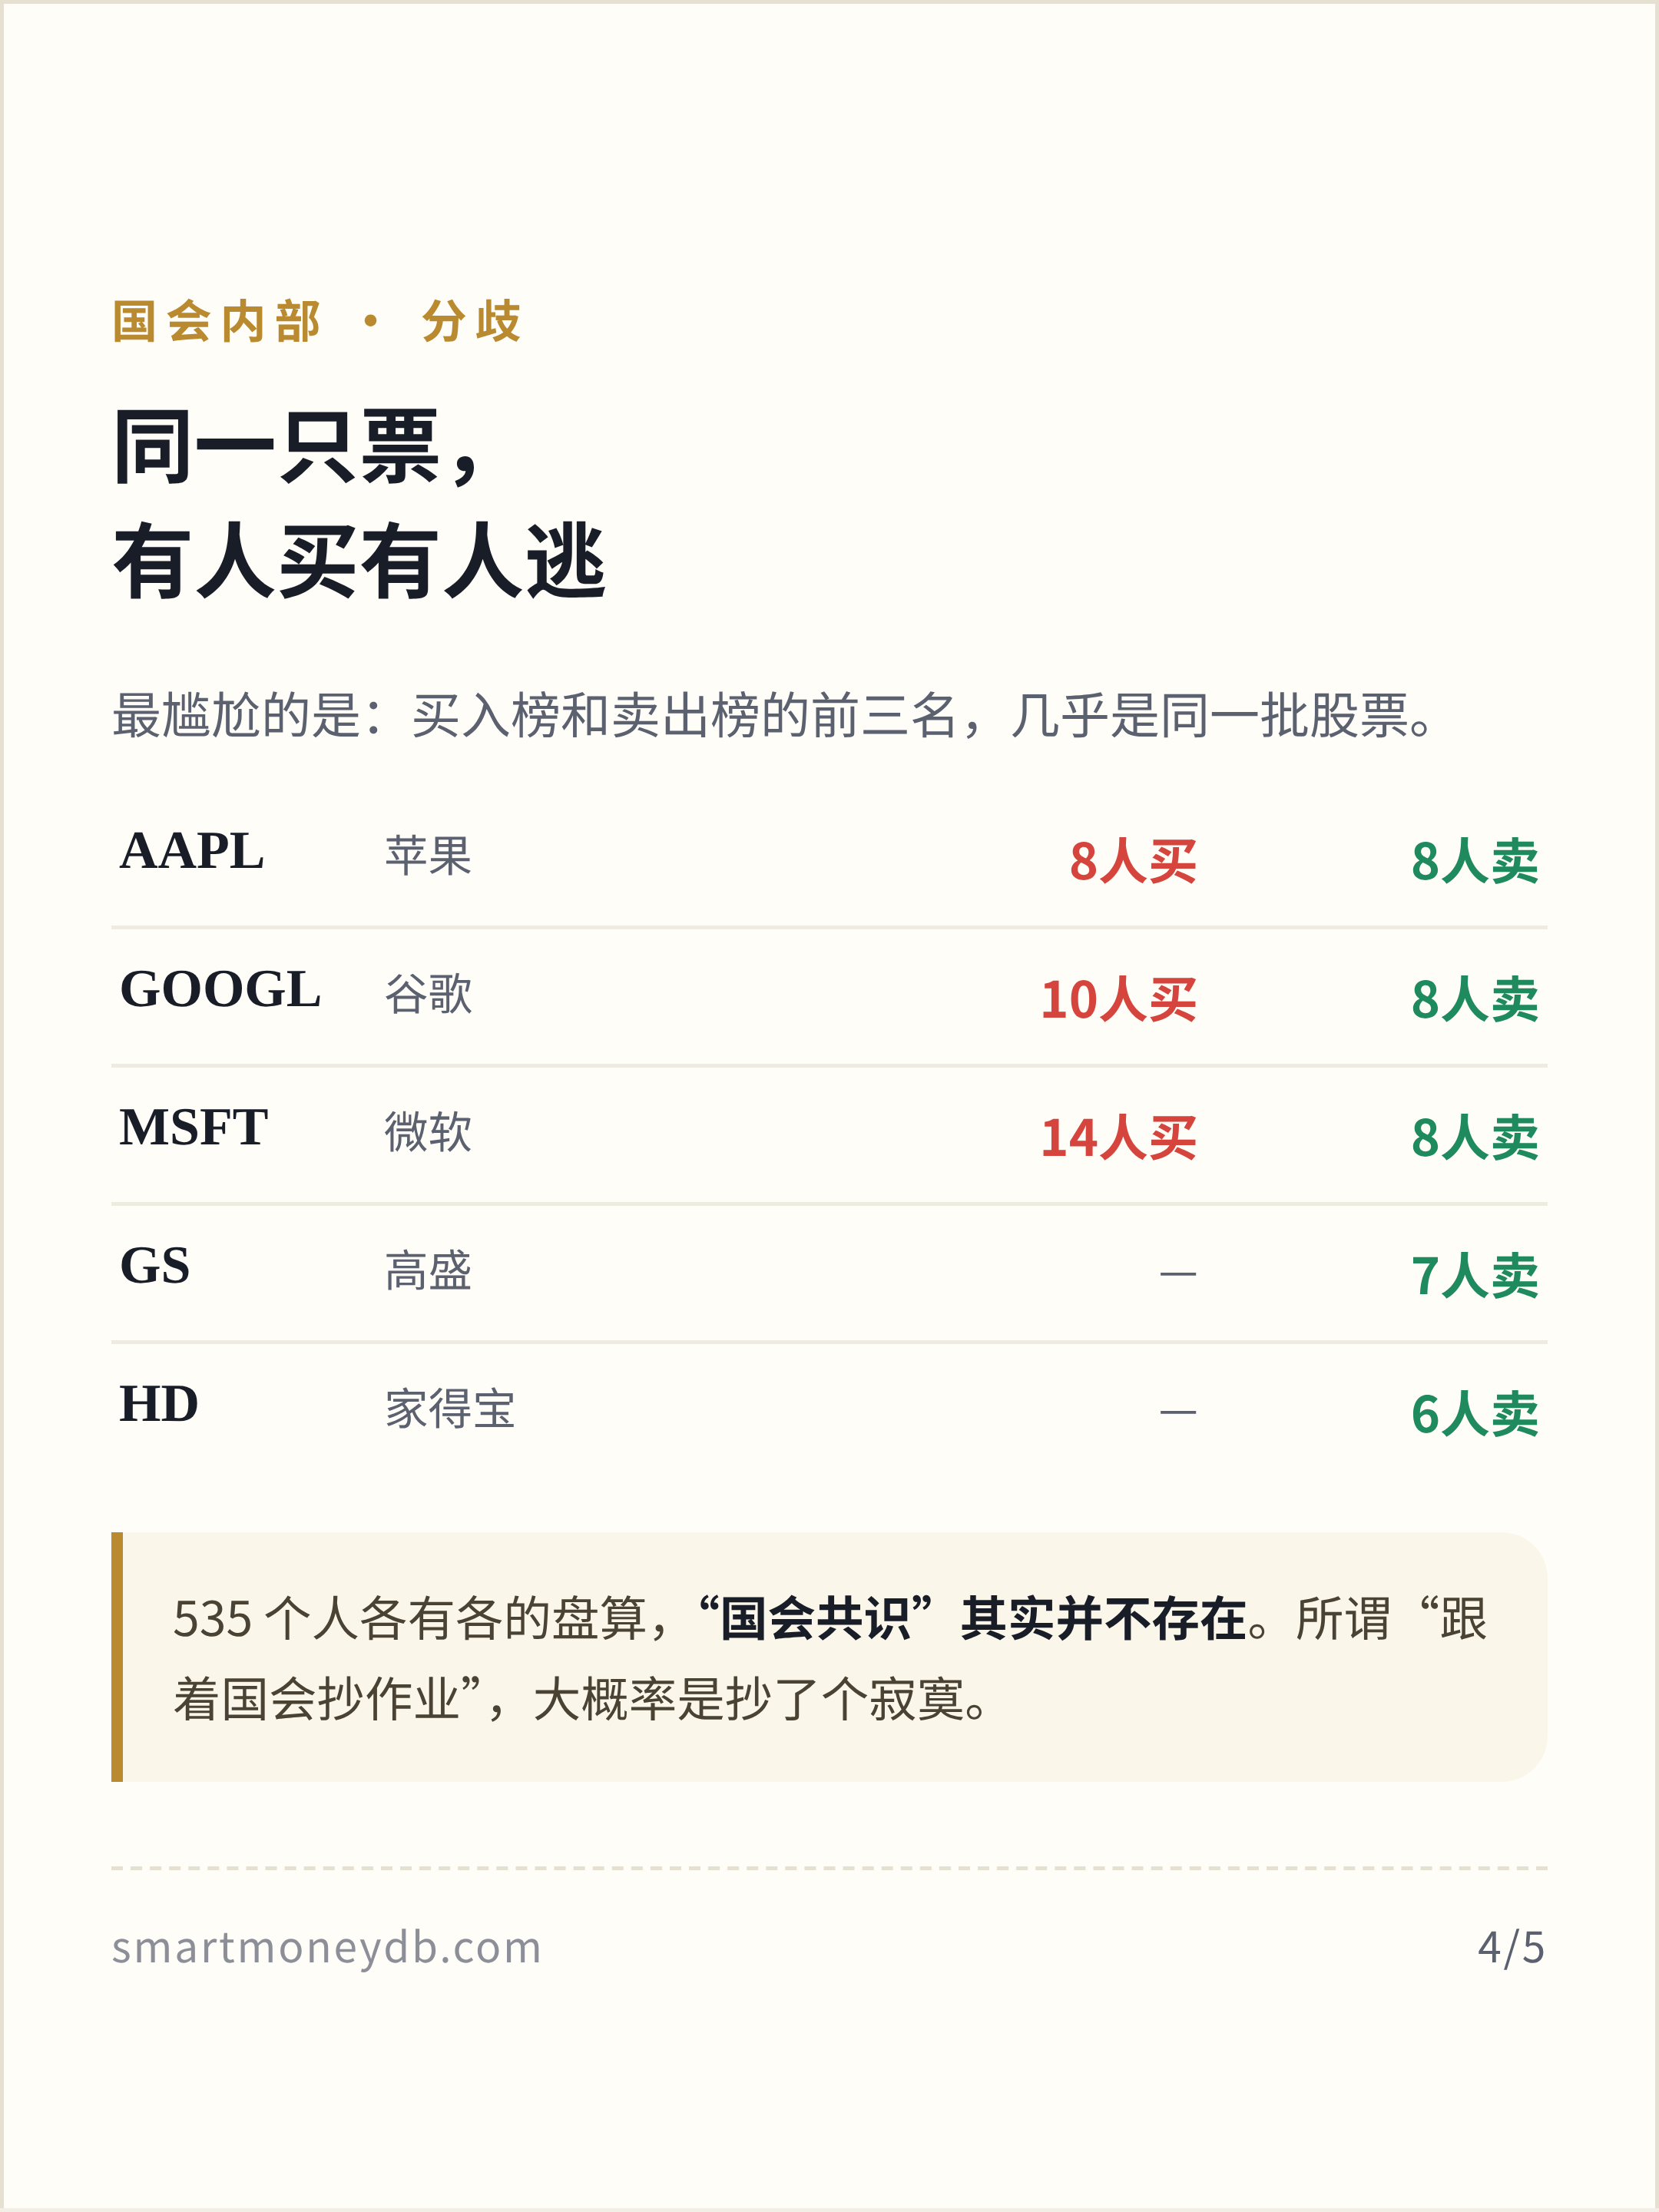Click the 8人卖 value in MSFT row
This screenshot has width=1659, height=2212.
pos(1475,1137)
